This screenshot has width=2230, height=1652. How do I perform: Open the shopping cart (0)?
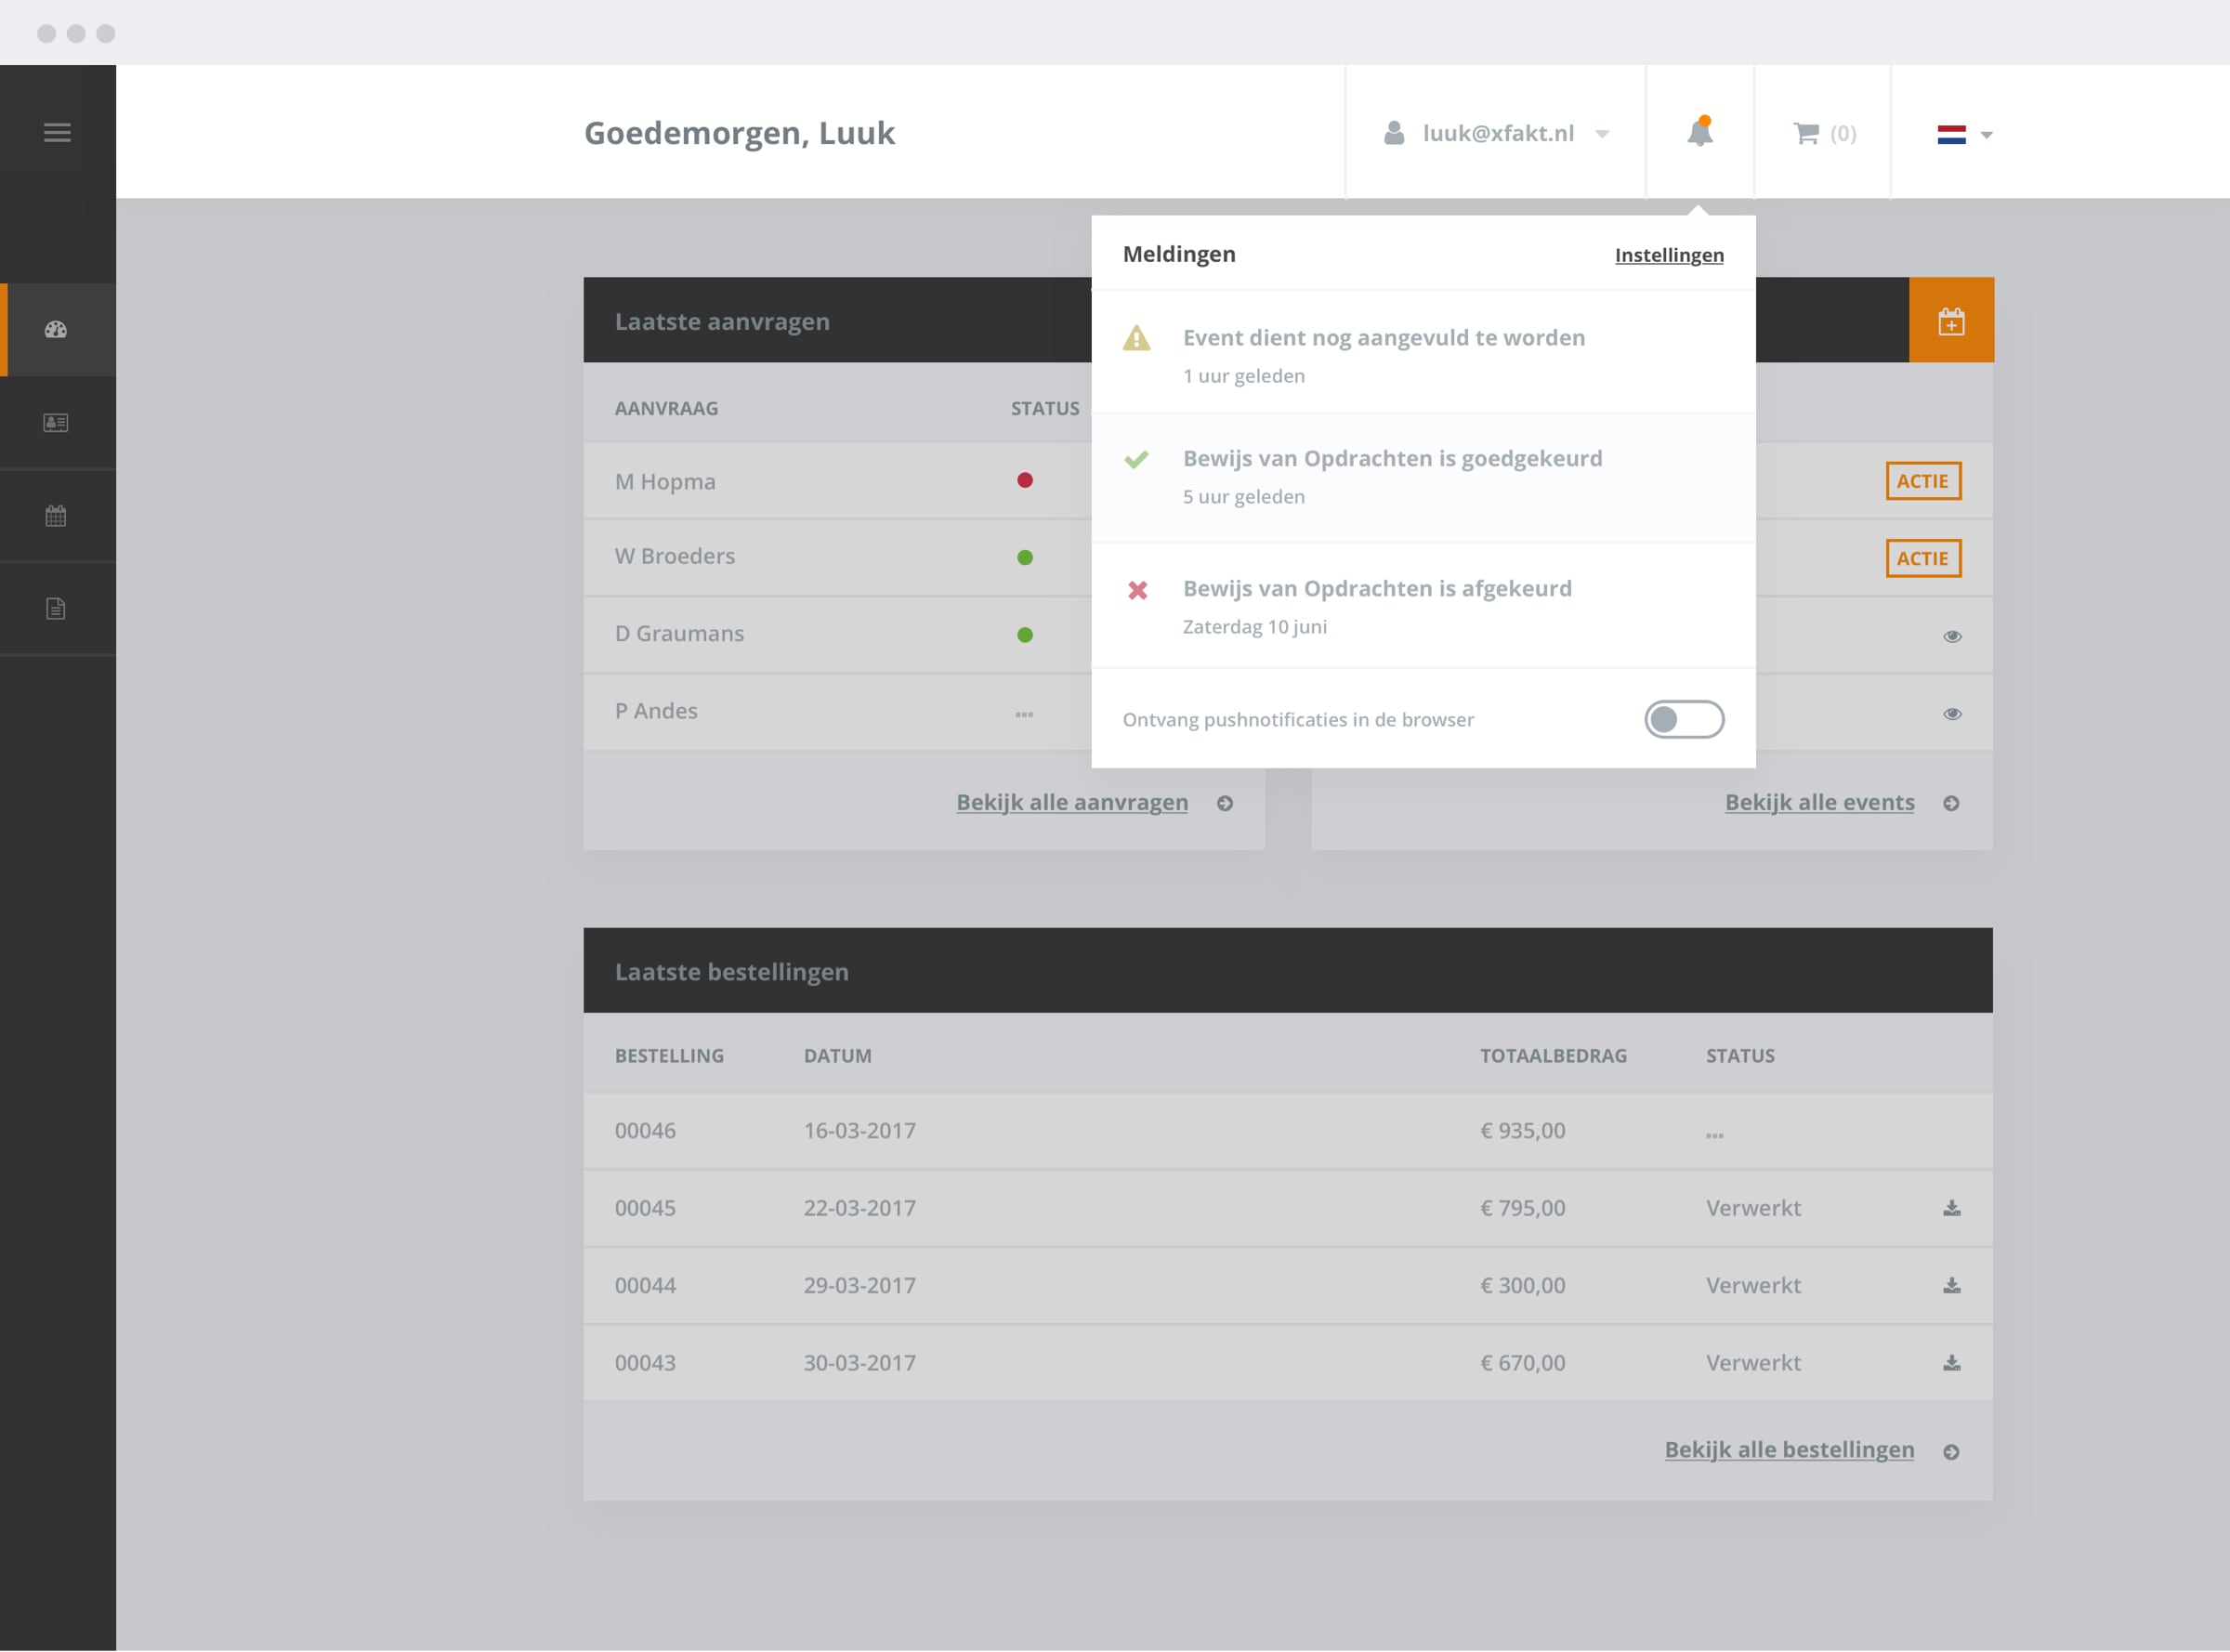click(x=1823, y=133)
